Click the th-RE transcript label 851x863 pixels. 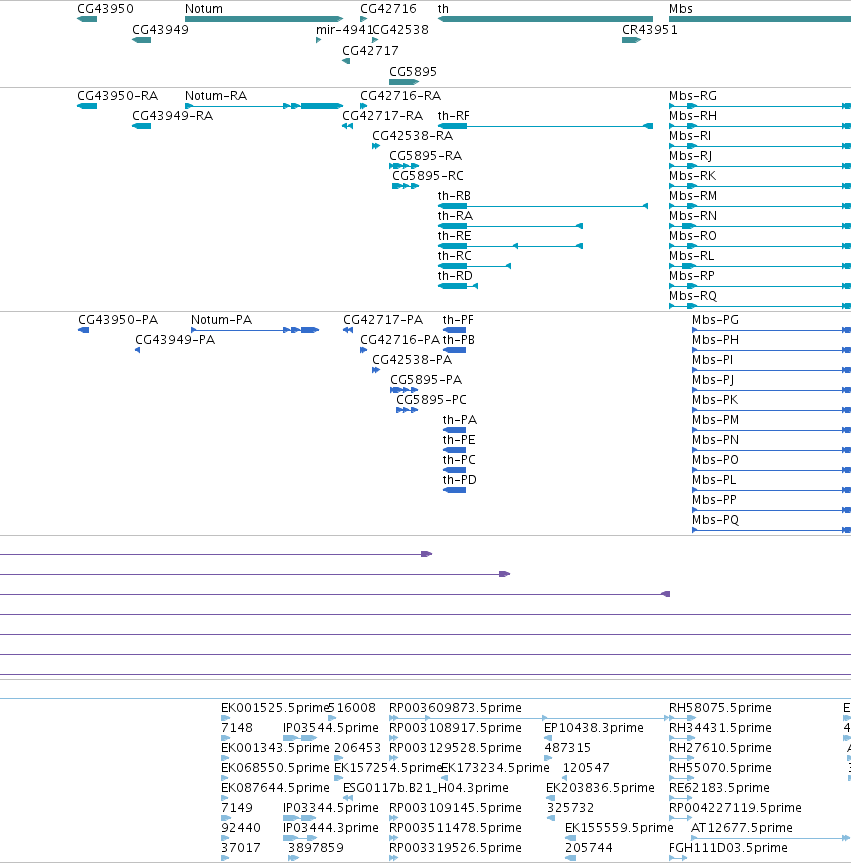454,236
